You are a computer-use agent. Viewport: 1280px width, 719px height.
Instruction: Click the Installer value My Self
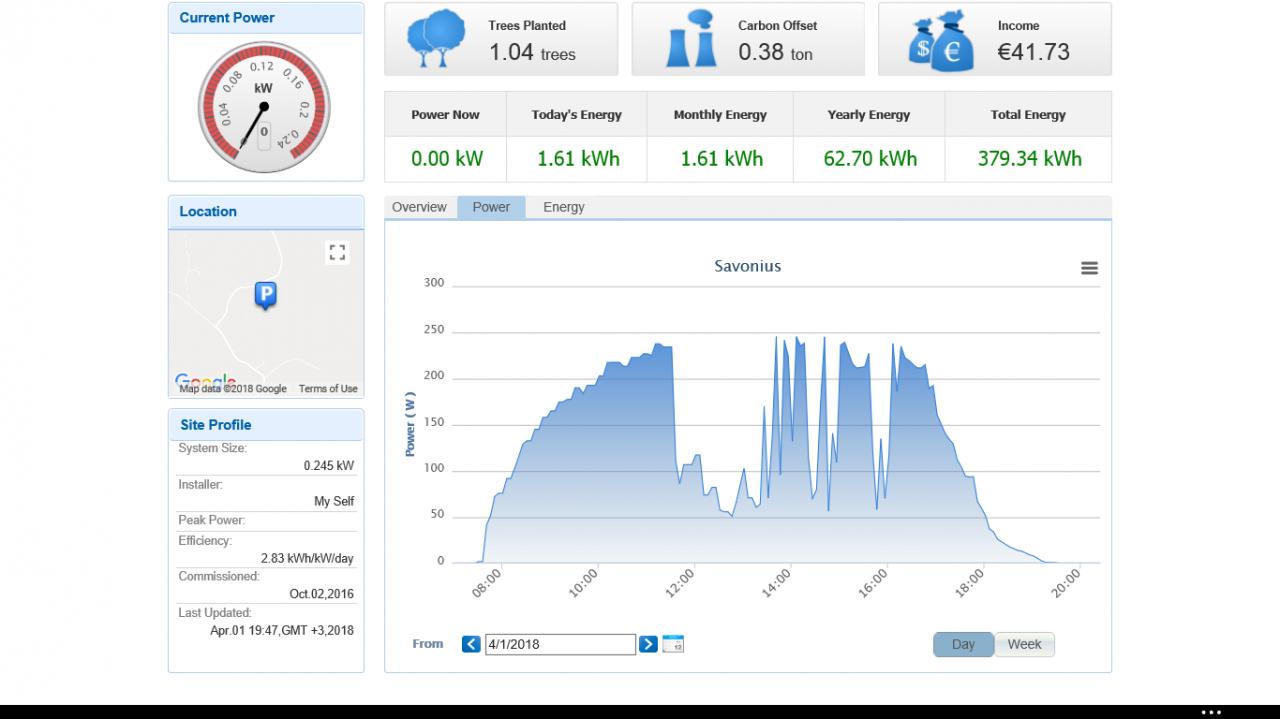(x=334, y=502)
